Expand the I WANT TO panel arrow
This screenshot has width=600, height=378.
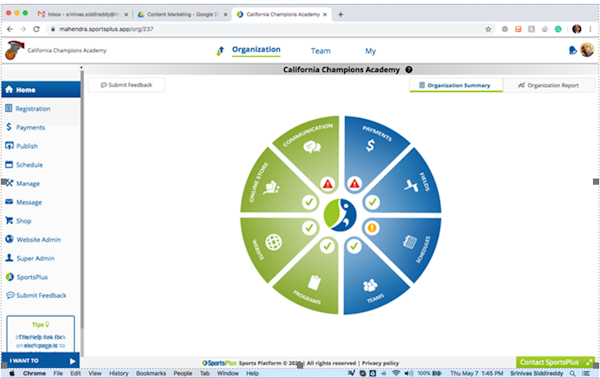[72, 361]
